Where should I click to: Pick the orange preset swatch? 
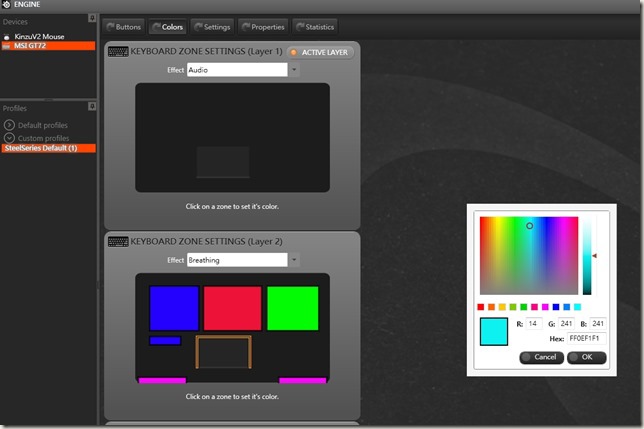491,307
